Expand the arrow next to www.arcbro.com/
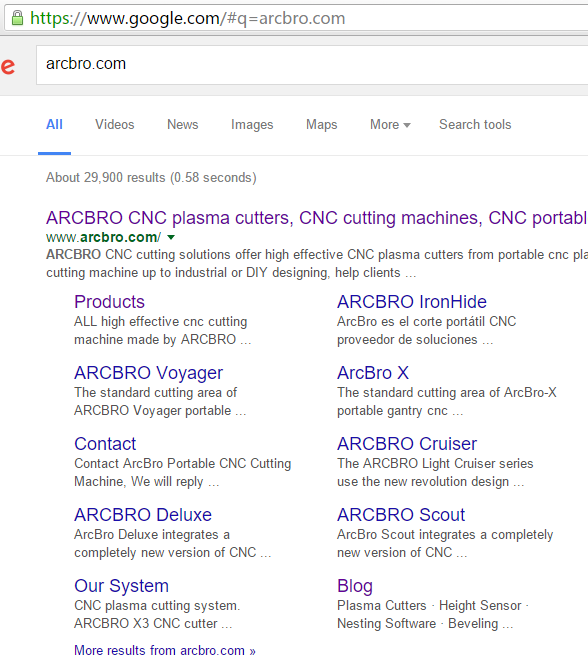The image size is (588, 669). coord(171,238)
